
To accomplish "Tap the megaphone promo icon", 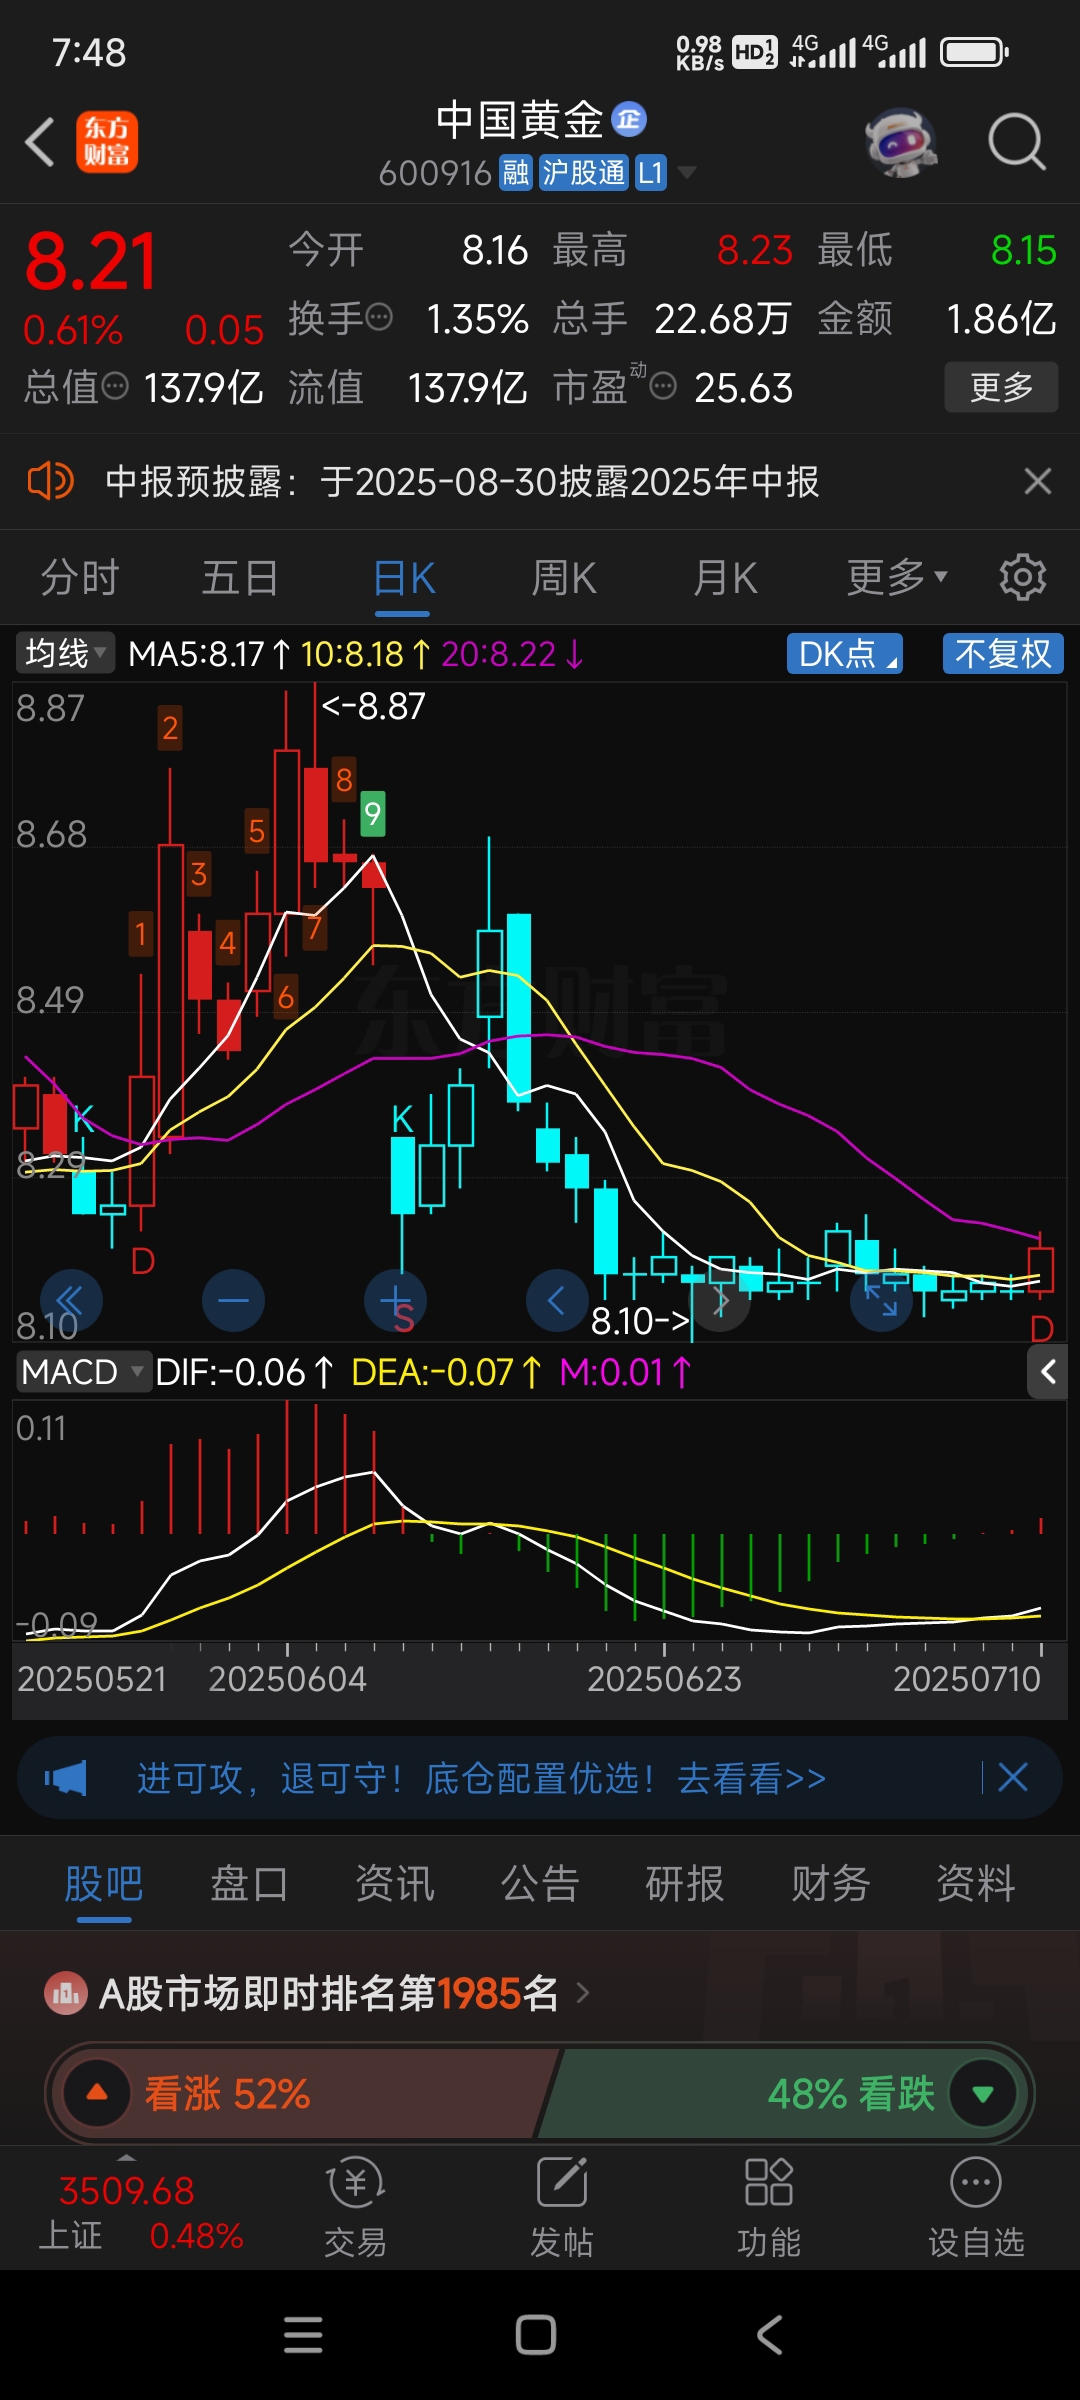I will 65,1778.
